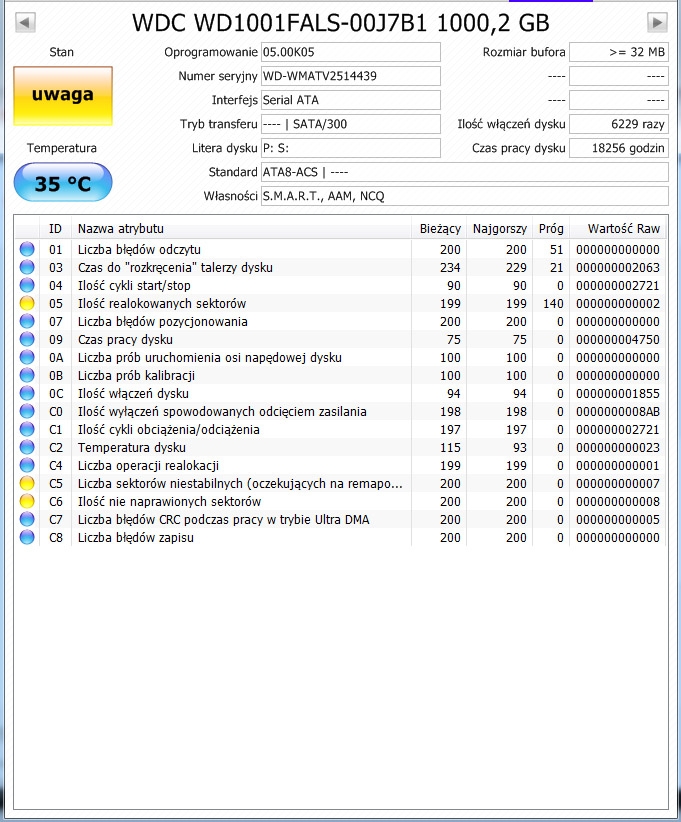Click the blue status icon for attribute C8
The height and width of the screenshot is (822, 681).
27,537
